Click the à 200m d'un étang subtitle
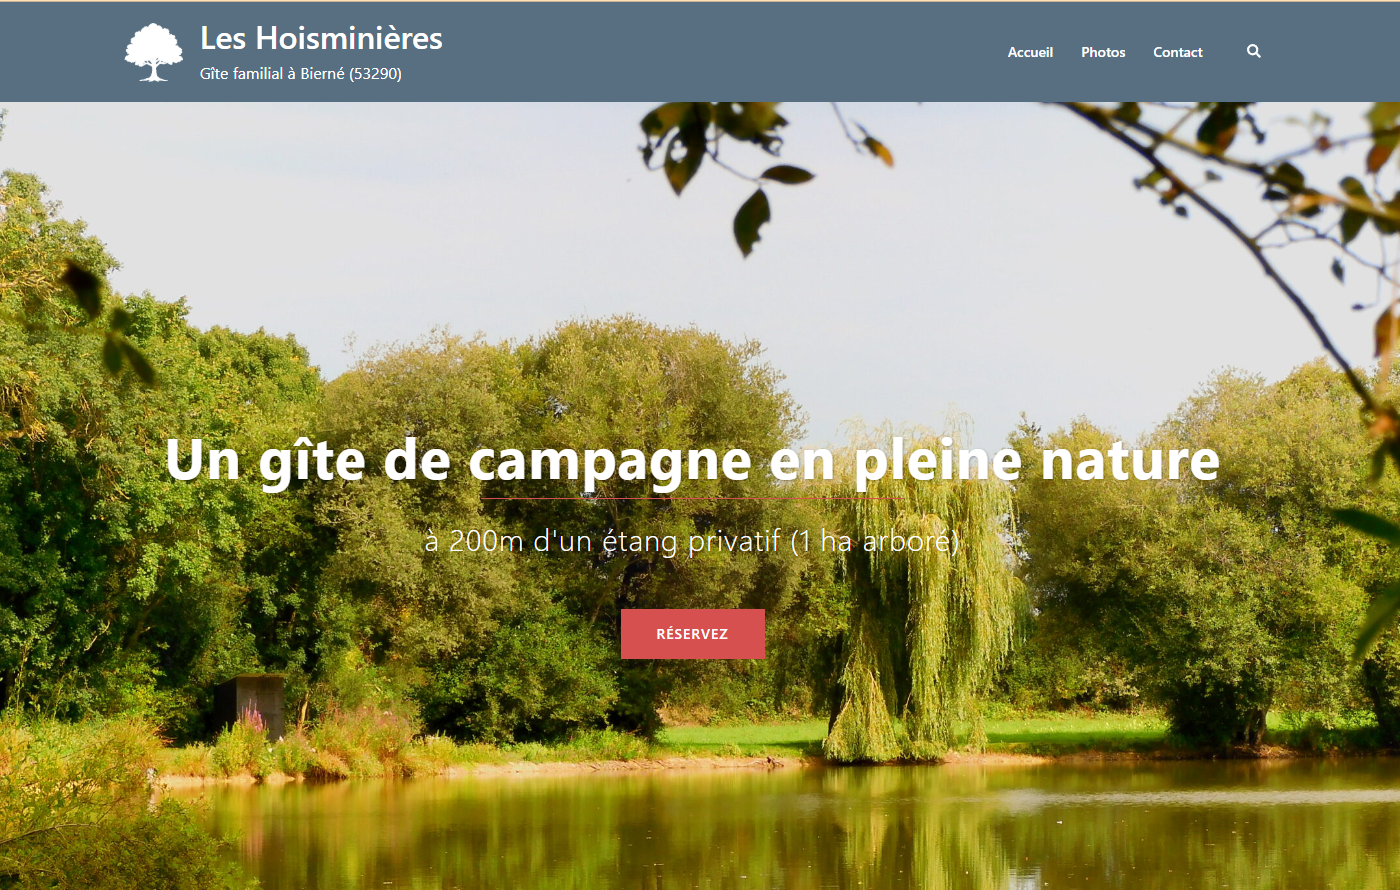The height and width of the screenshot is (890, 1400). (x=692, y=541)
